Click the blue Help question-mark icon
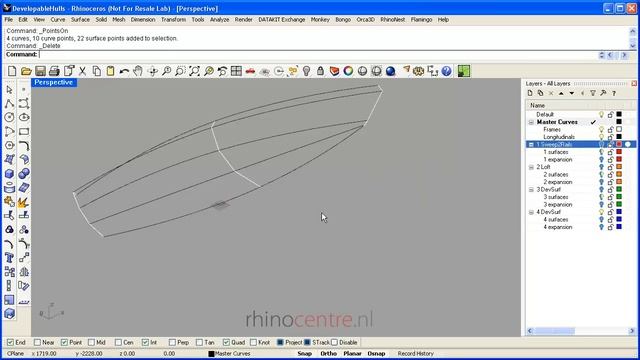 [447, 71]
